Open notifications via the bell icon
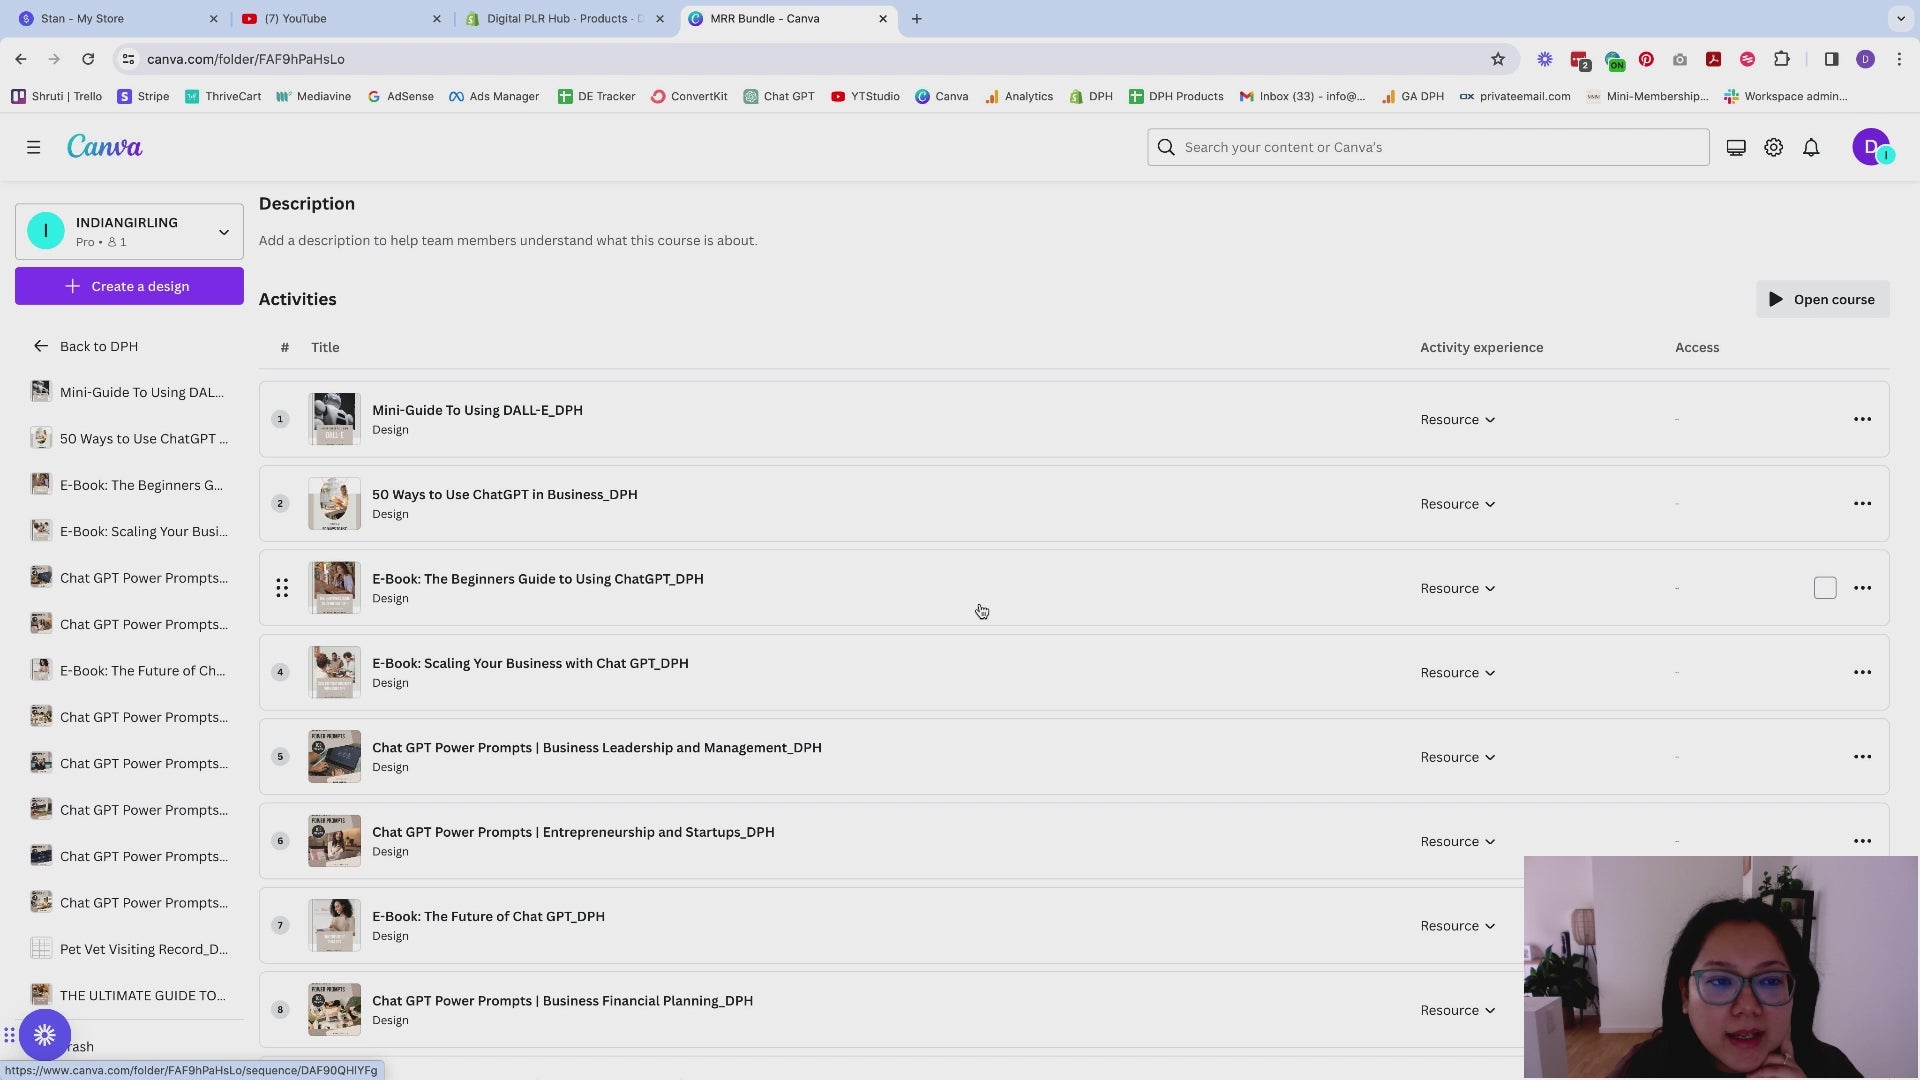 pos(1811,147)
